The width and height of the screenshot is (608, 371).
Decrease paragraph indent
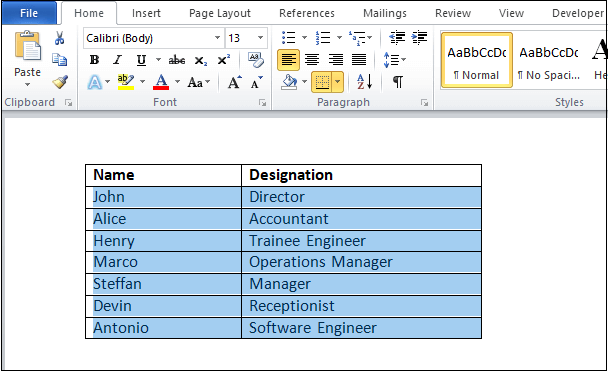(397, 37)
